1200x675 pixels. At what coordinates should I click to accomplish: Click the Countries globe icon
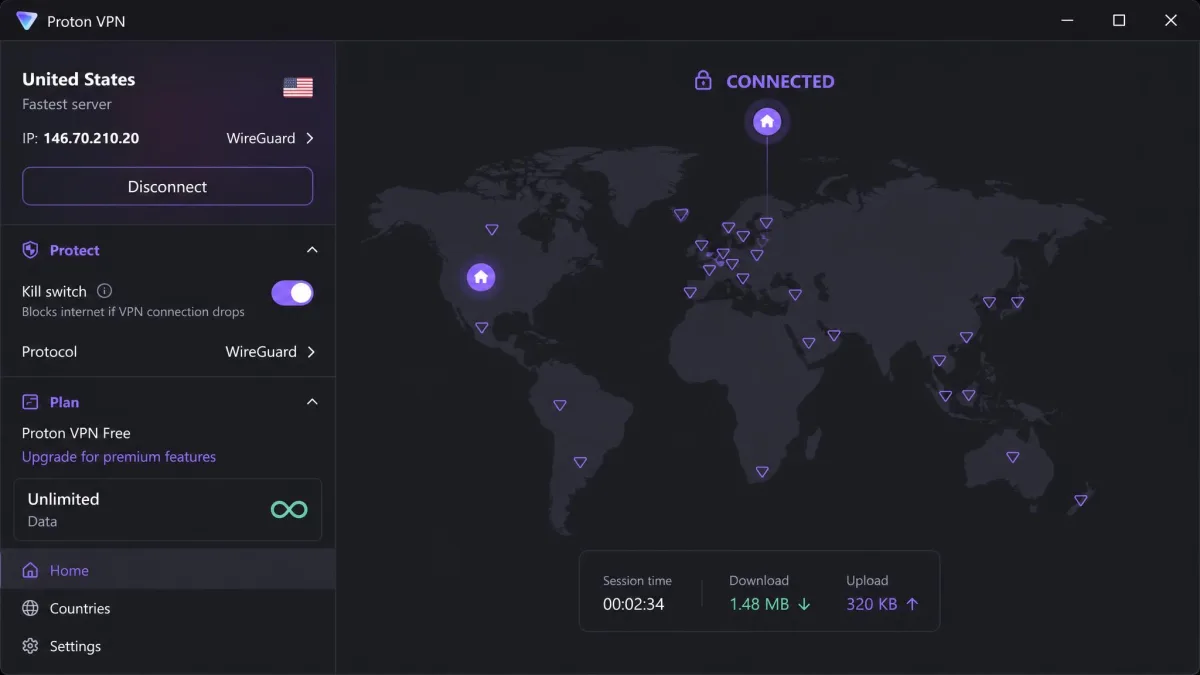click(x=30, y=609)
